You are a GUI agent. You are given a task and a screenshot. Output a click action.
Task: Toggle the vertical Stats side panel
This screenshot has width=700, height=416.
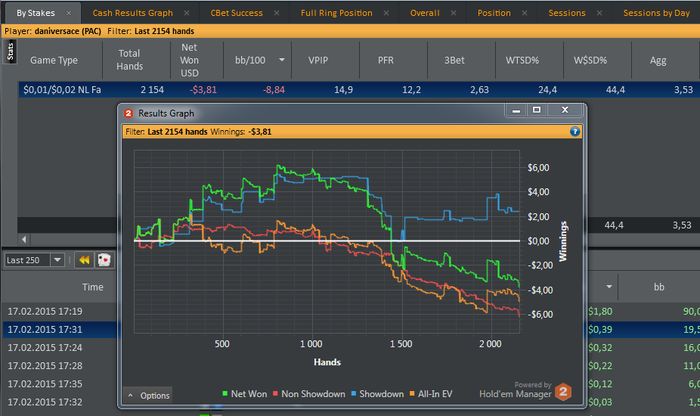pyautogui.click(x=10, y=52)
